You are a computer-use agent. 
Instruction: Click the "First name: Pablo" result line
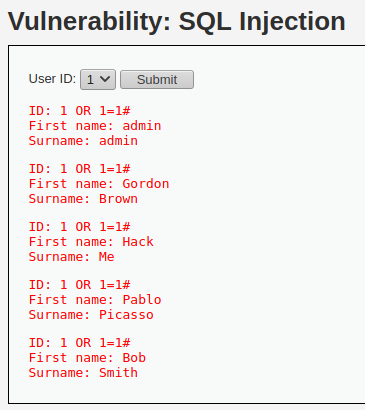[95, 300]
